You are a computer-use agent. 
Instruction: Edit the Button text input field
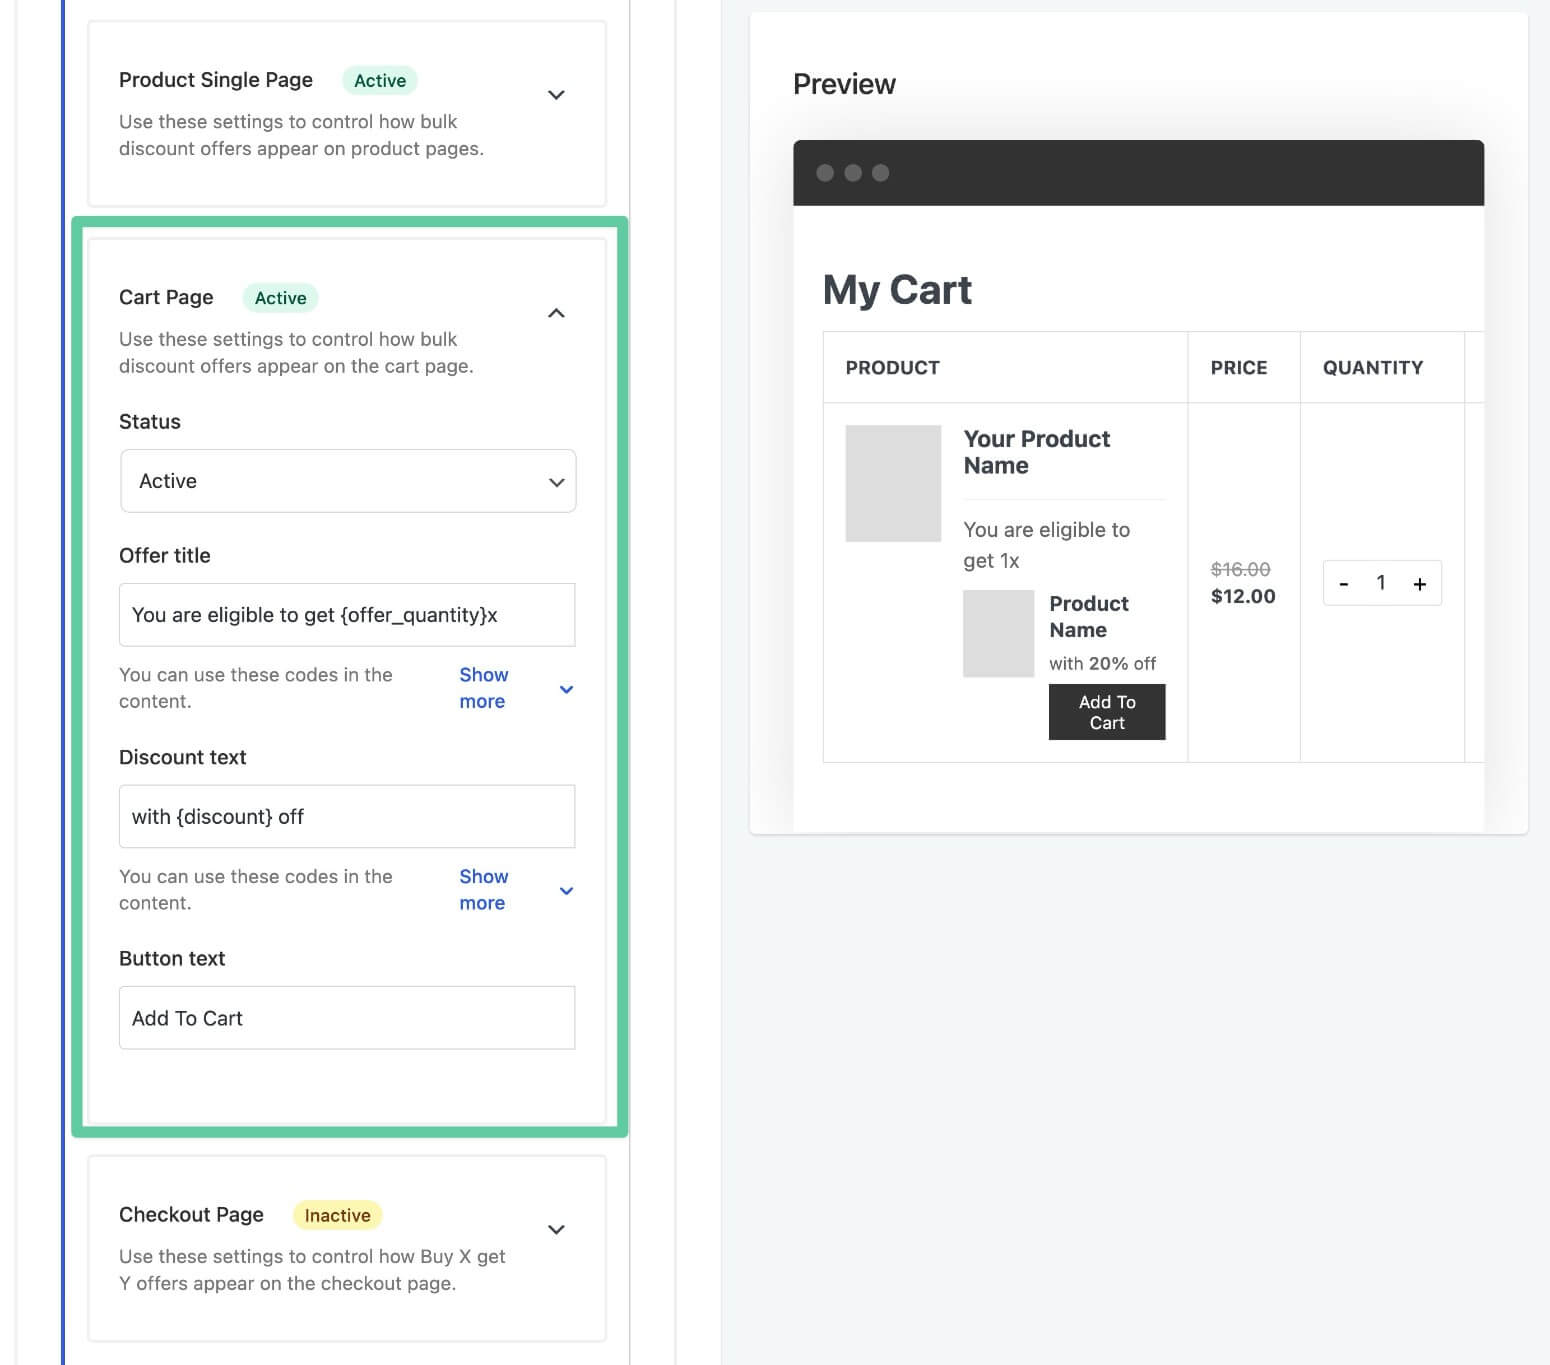point(347,1018)
